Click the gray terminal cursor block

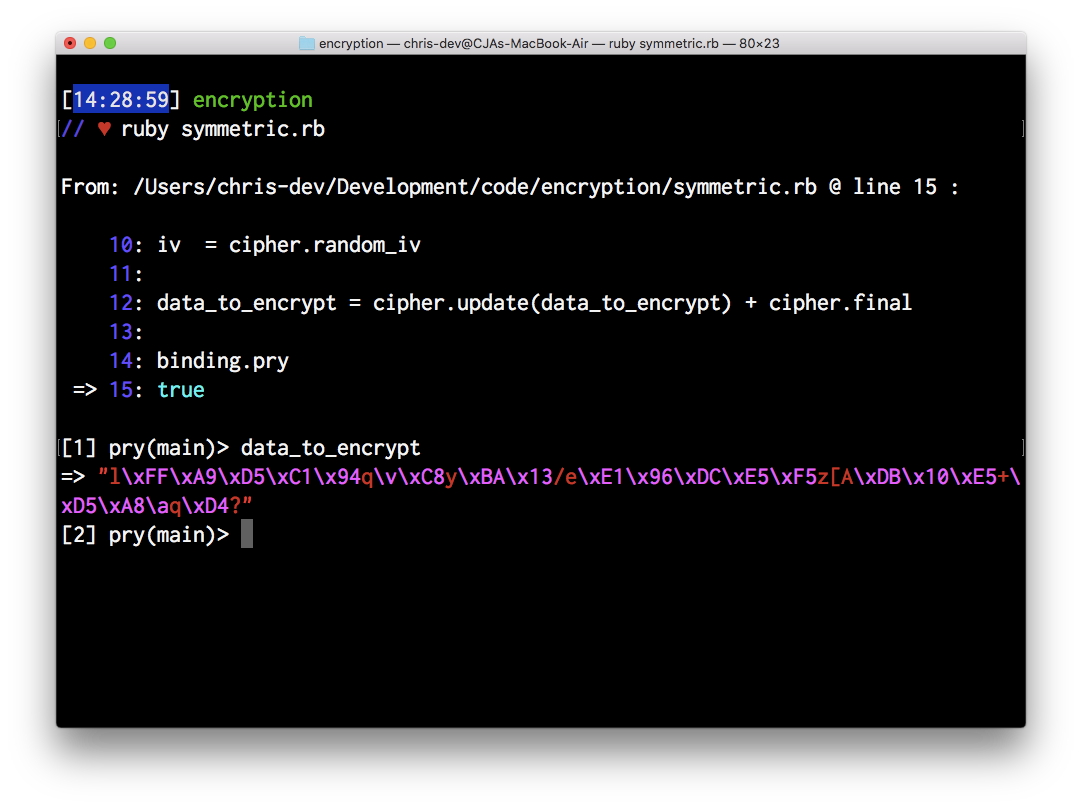(x=247, y=534)
